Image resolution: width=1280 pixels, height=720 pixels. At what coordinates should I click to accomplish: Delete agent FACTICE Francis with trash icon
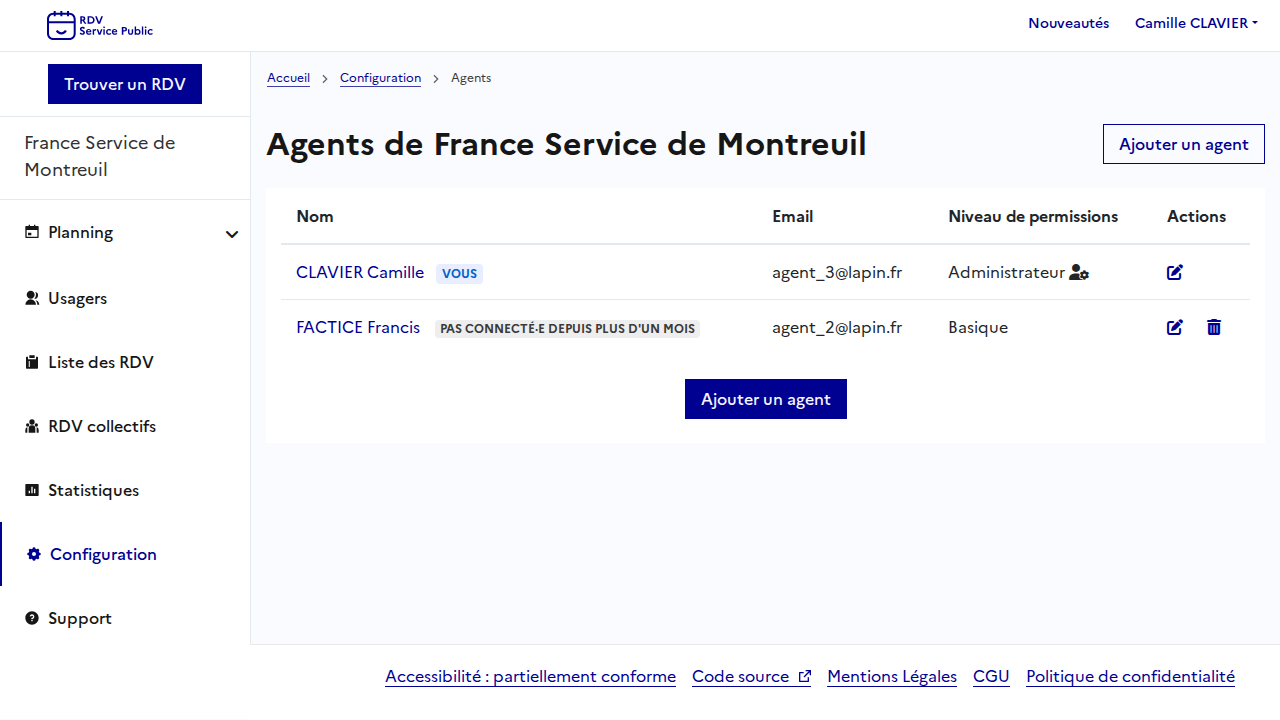coord(1214,327)
